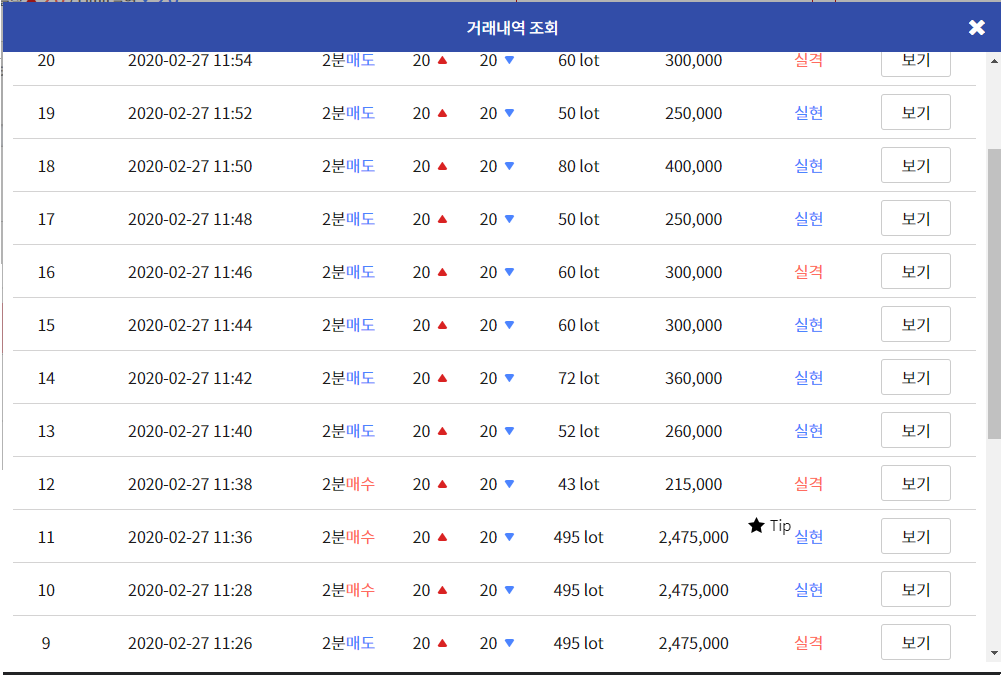Viewport: 1002px width, 676px height.
Task: Select date 2020-02-27 11:50
Action: [190, 166]
